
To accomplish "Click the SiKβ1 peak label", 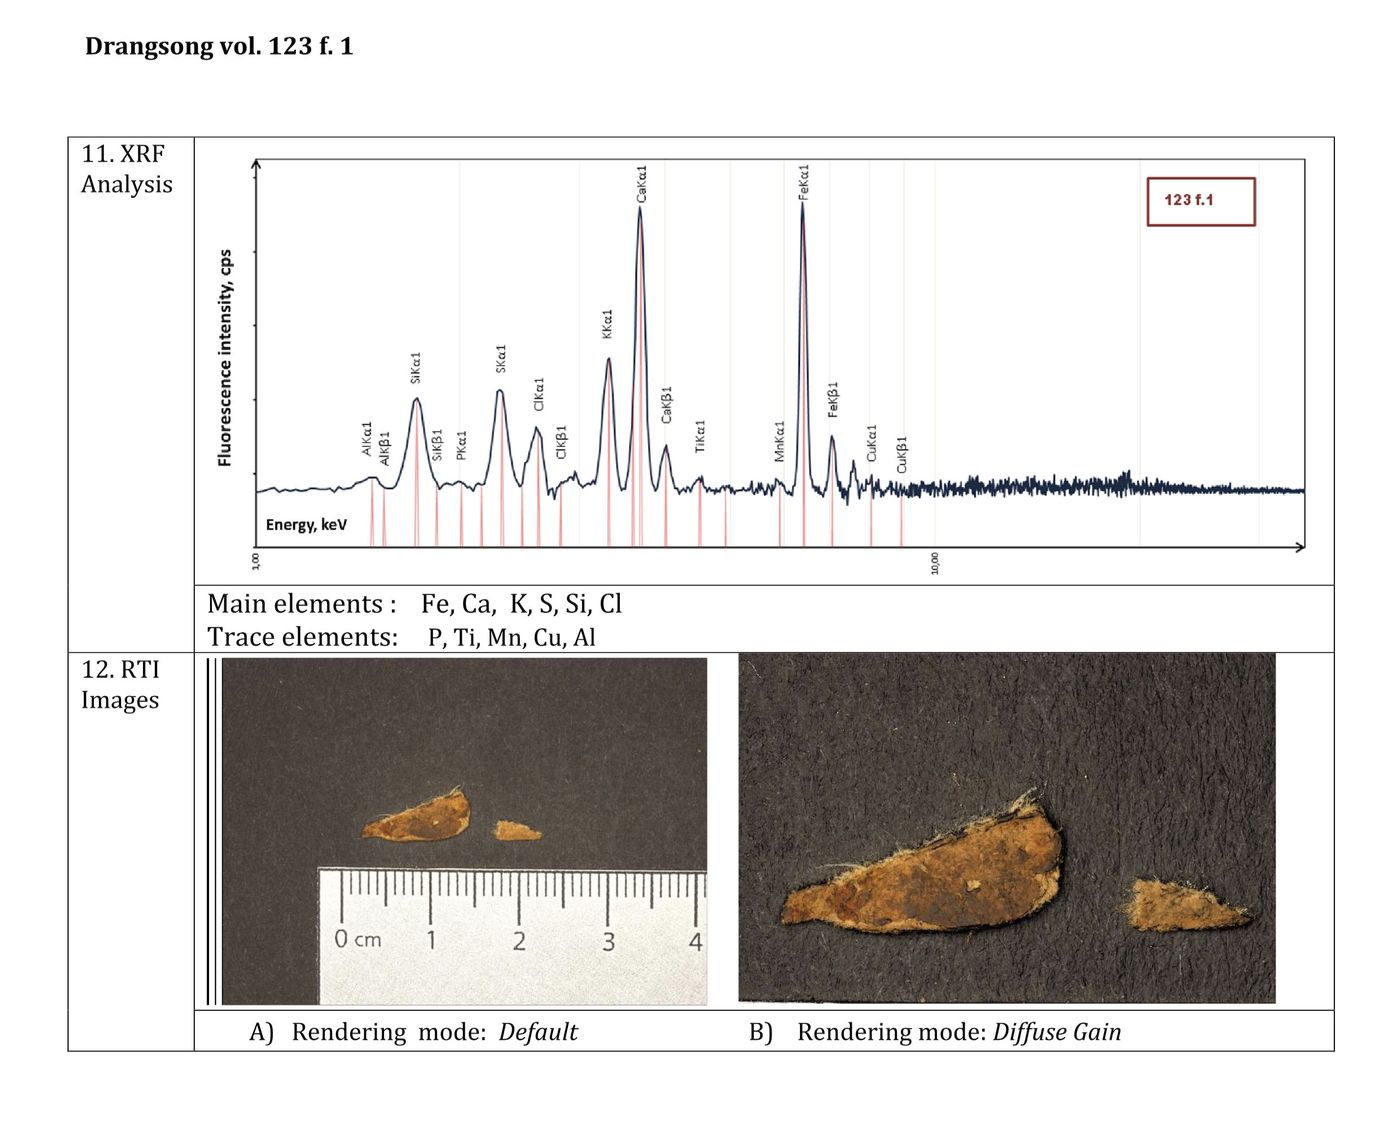I will [x=437, y=445].
